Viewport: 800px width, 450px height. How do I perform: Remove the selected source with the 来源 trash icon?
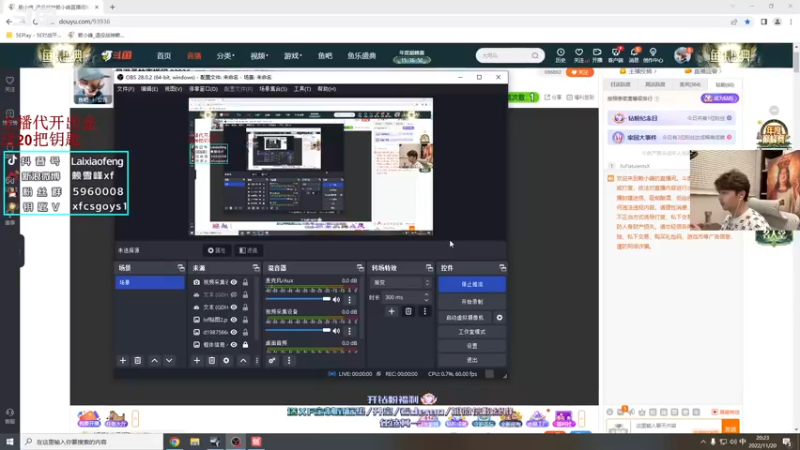pos(211,361)
